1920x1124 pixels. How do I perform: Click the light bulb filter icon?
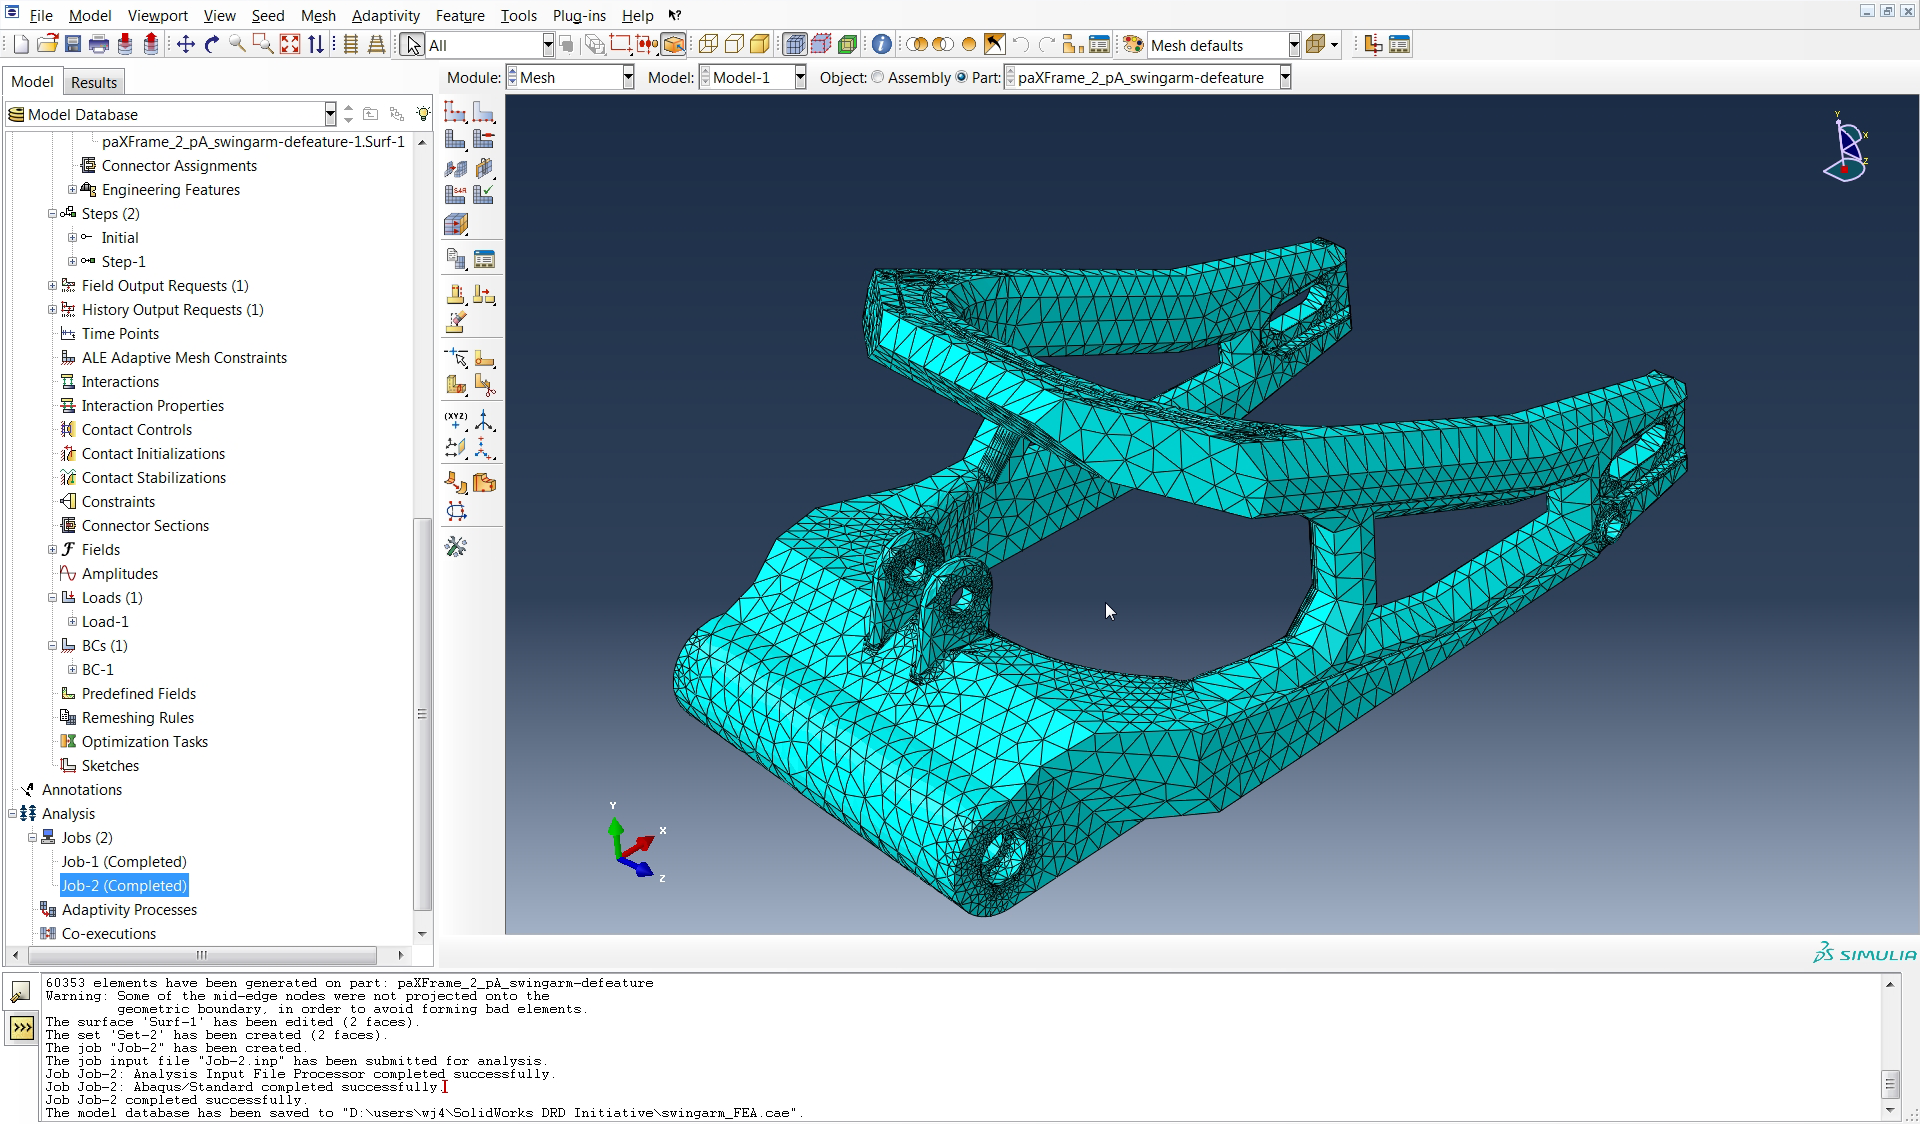[423, 114]
